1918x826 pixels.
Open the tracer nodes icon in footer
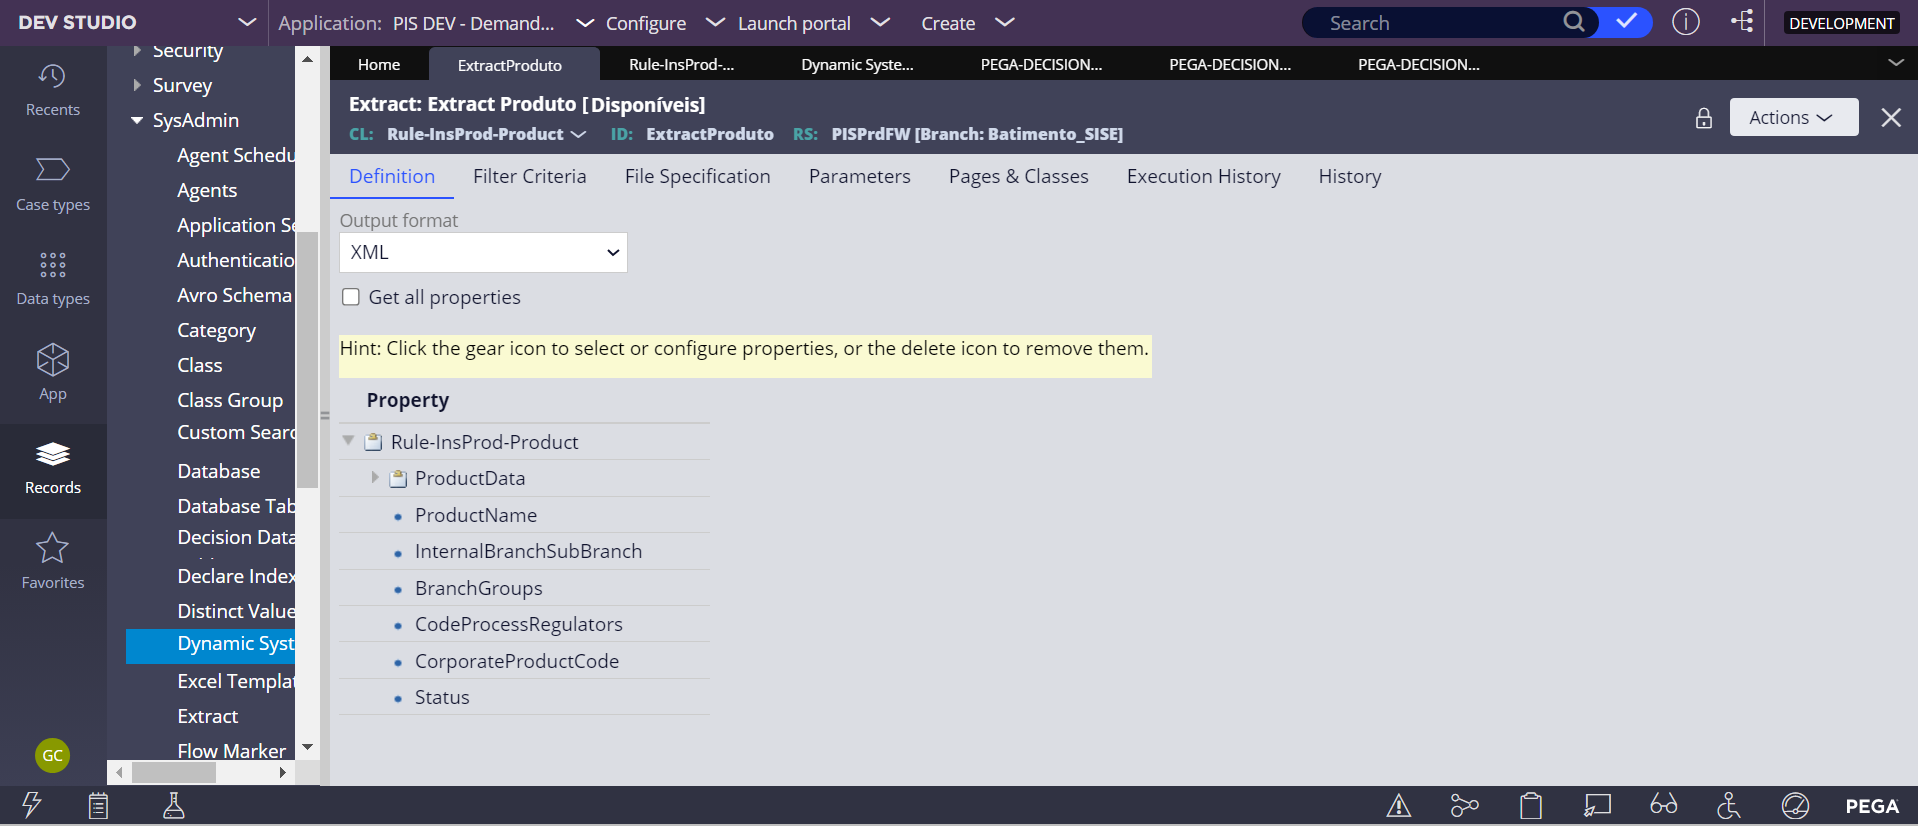tap(1464, 805)
